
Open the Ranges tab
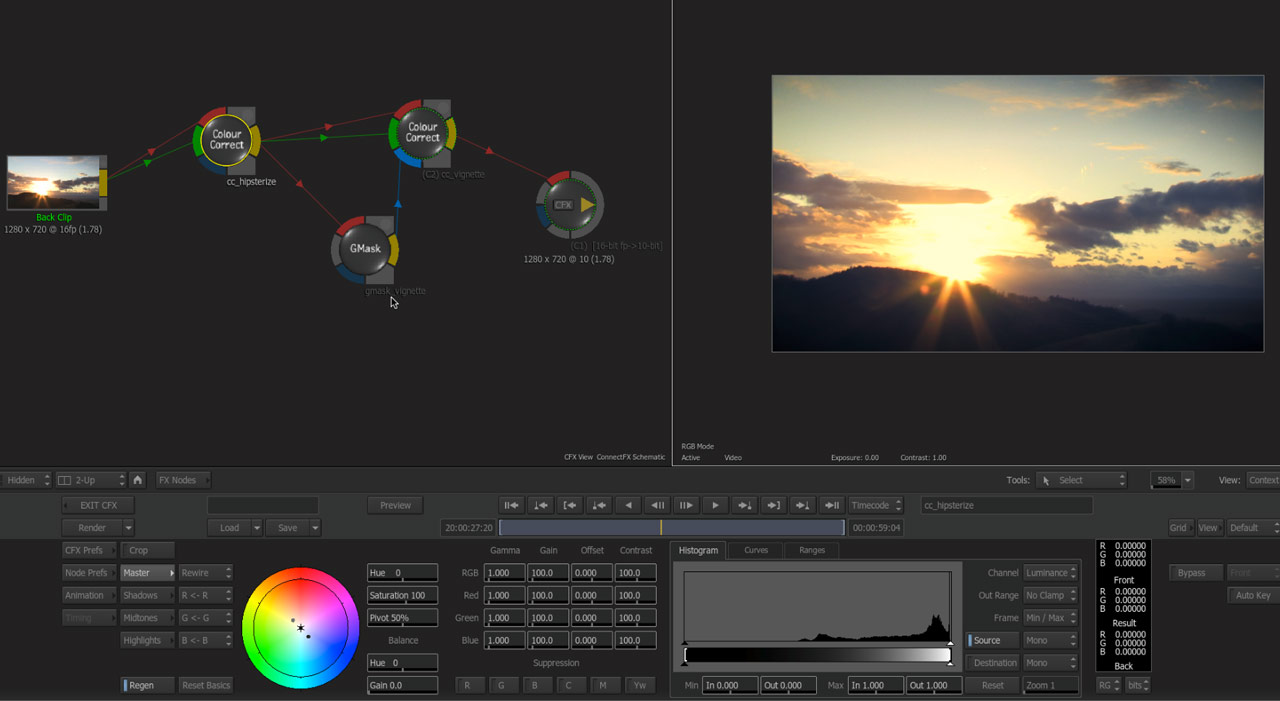click(x=811, y=550)
